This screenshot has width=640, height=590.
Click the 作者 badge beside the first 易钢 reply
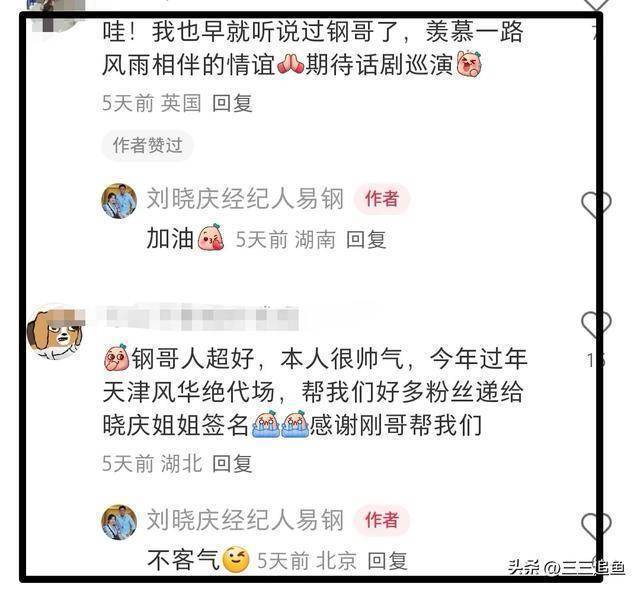tap(382, 199)
